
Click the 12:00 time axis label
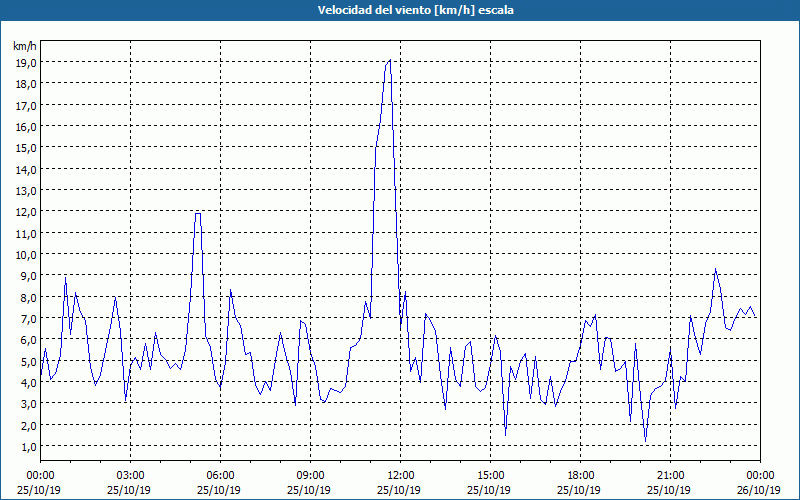tap(401, 476)
